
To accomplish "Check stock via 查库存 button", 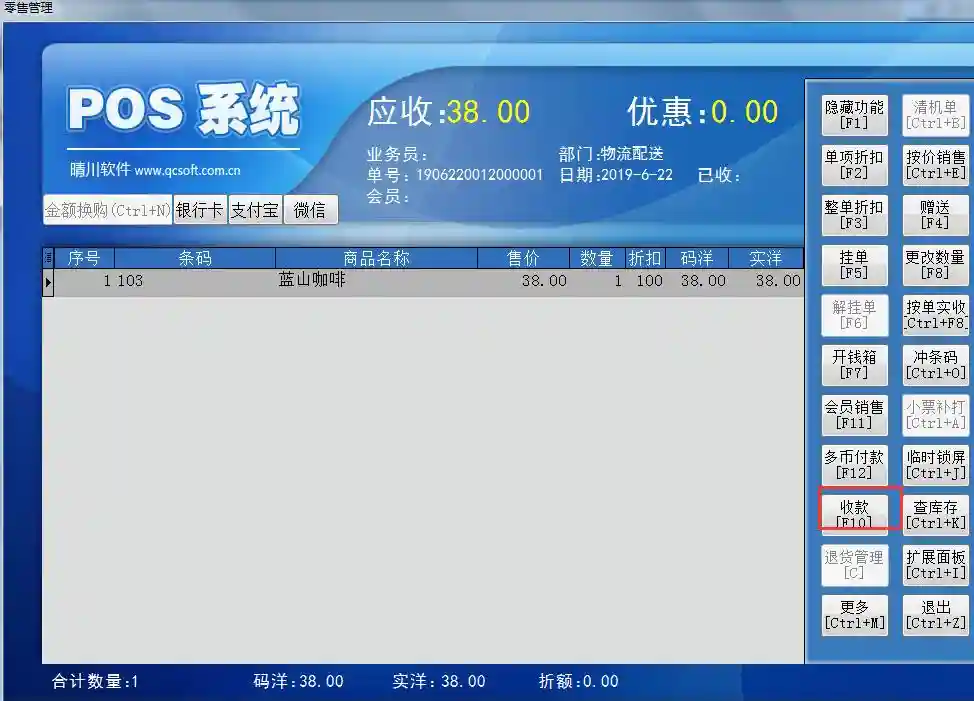I will (935, 515).
